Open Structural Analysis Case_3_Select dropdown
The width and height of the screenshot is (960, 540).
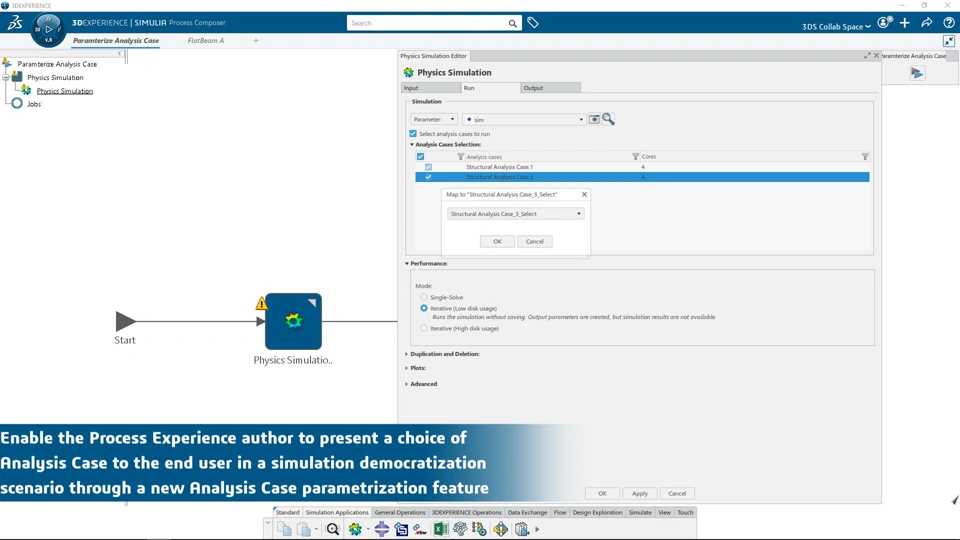tap(516, 214)
